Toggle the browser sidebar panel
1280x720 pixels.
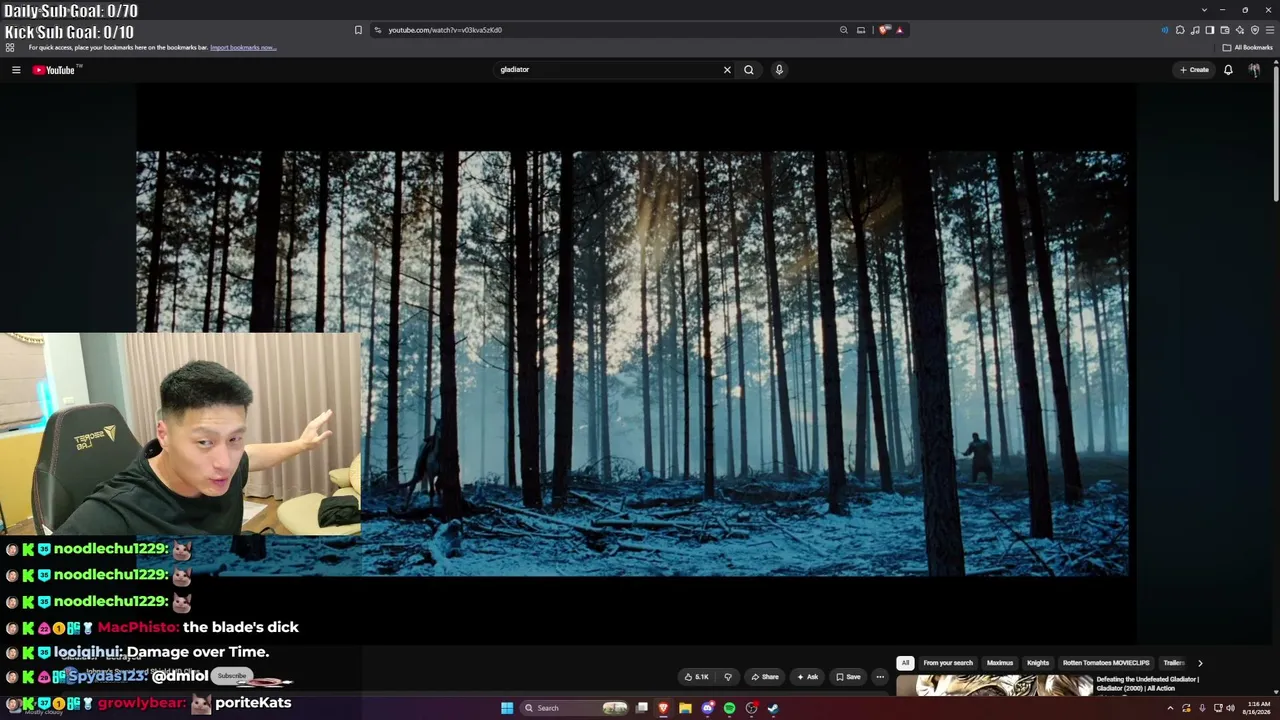click(1210, 30)
